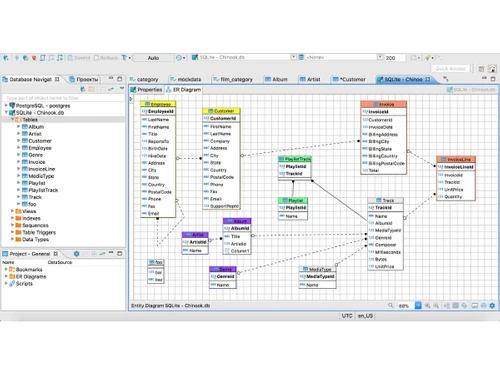This screenshot has width=500, height=375.
Task: Click the Employee table header in diagram
Action: tap(158, 104)
